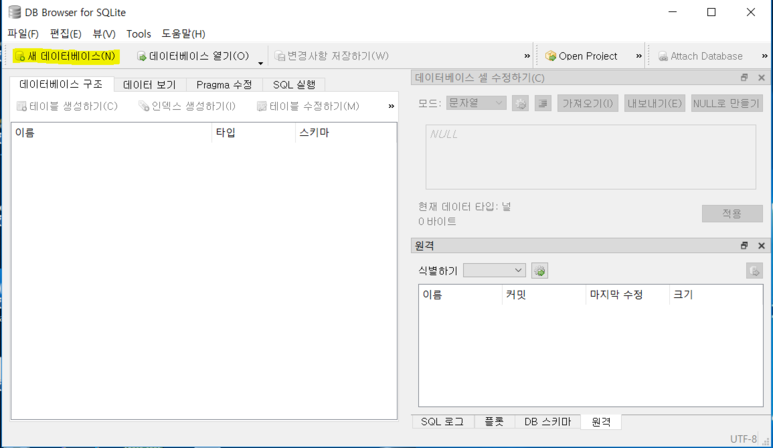
Task: Click 데이터베이스 열기(O) toolbar button
Action: coord(193,56)
